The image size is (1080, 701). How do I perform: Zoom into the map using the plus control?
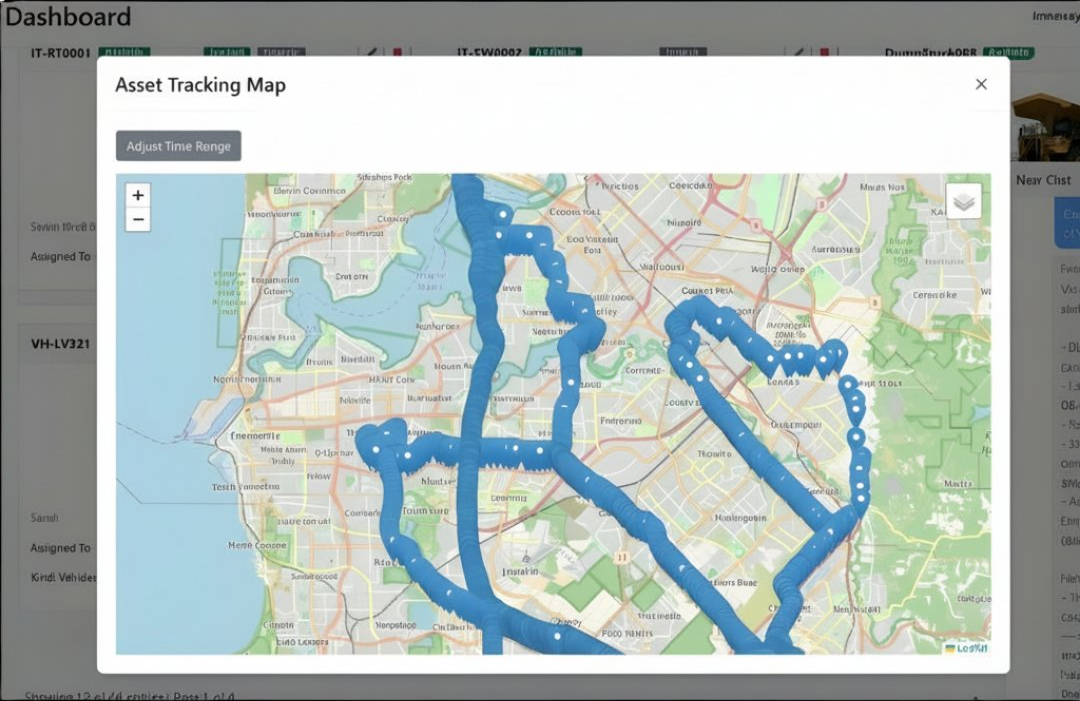click(x=137, y=194)
